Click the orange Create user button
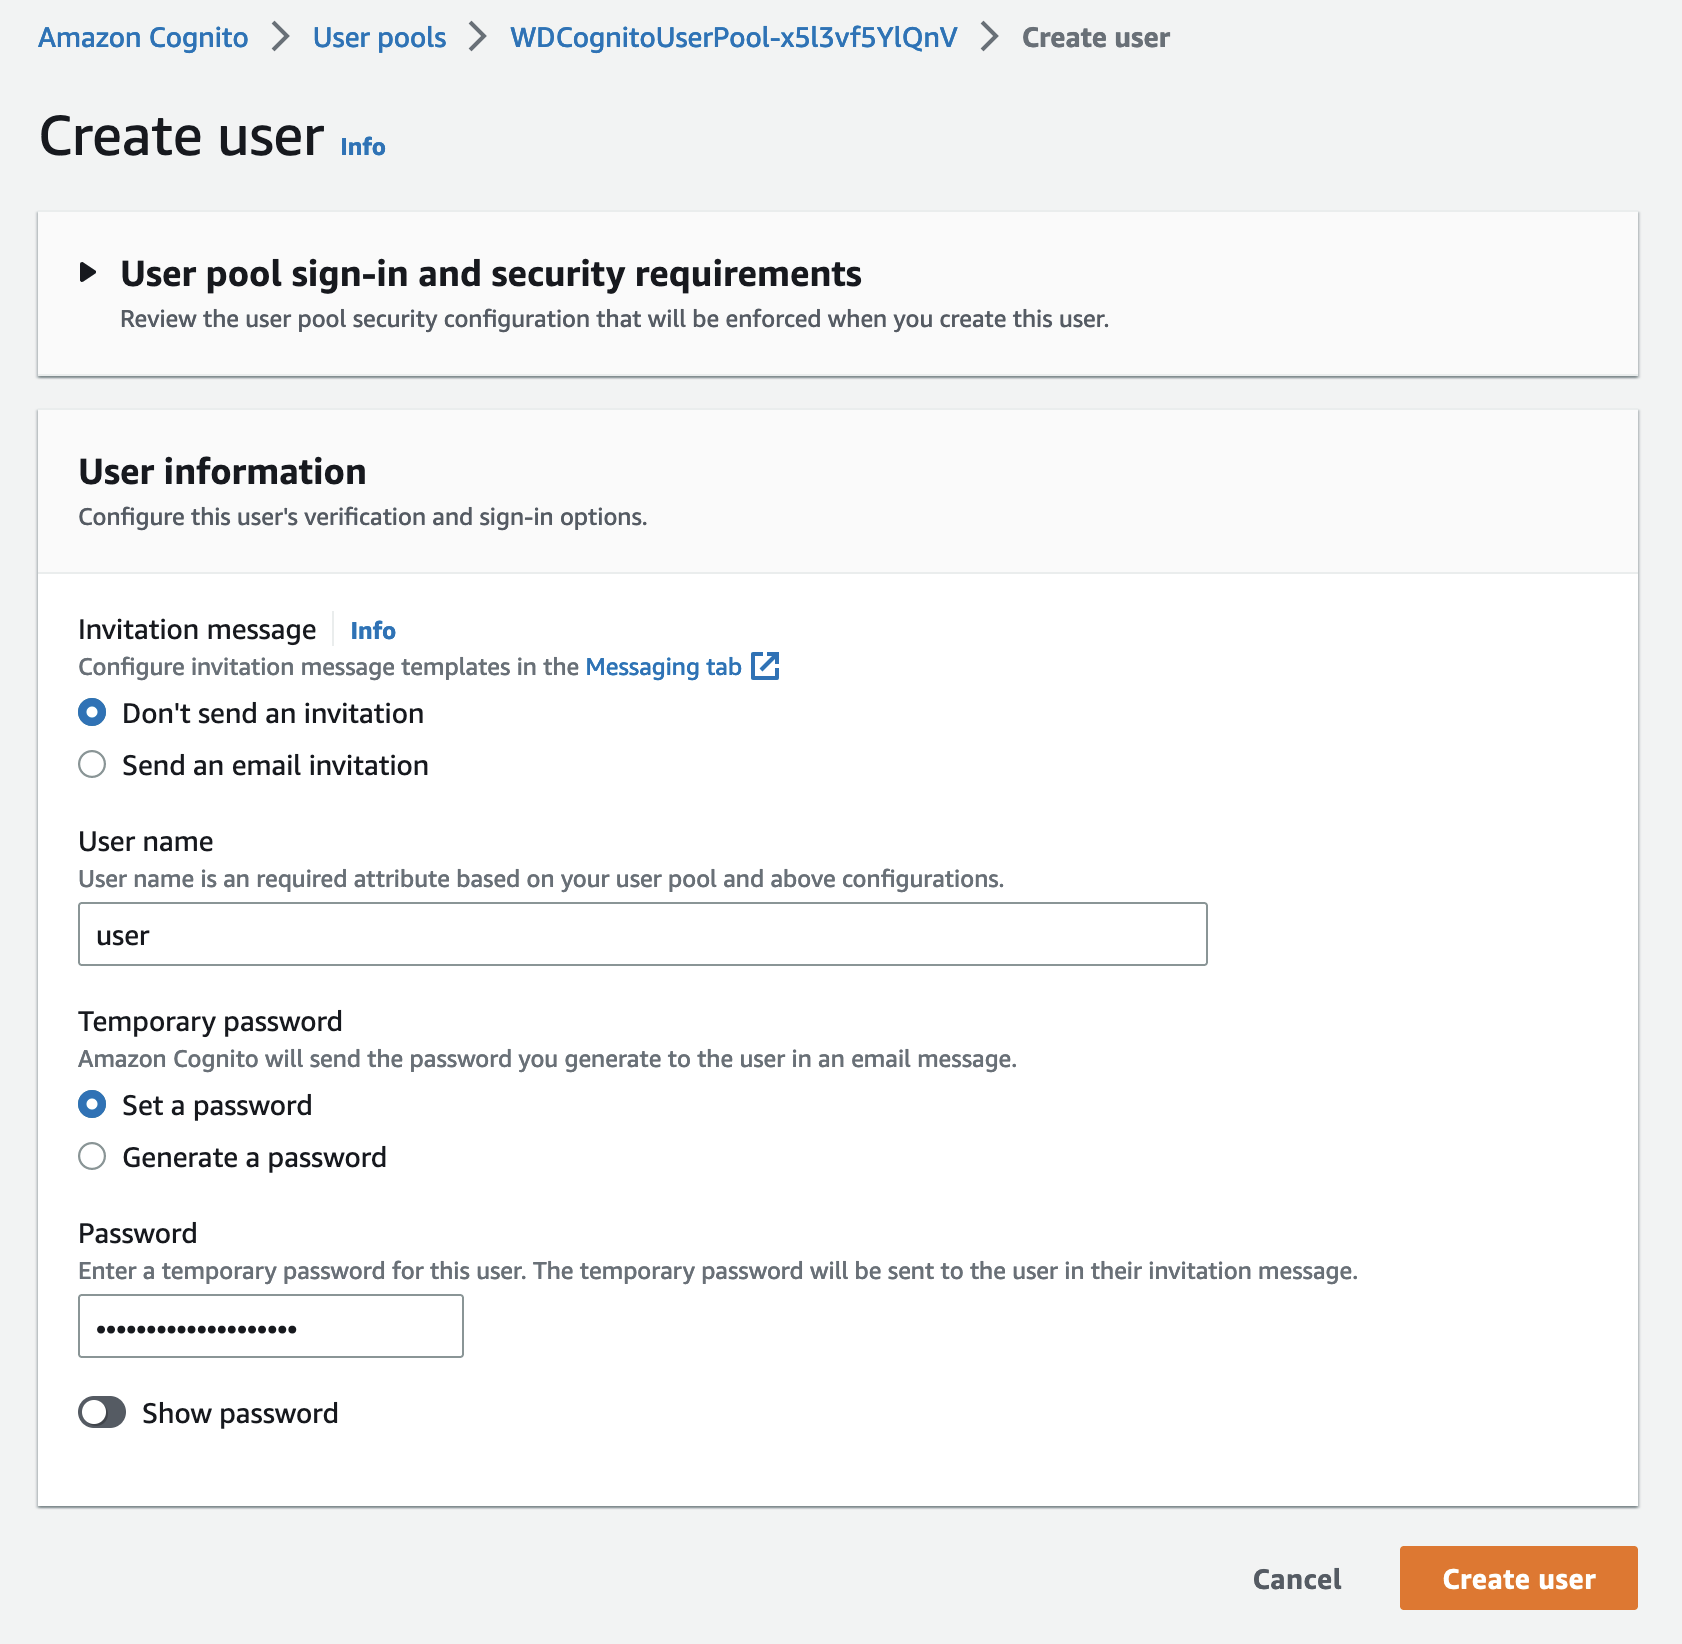 click(x=1517, y=1578)
